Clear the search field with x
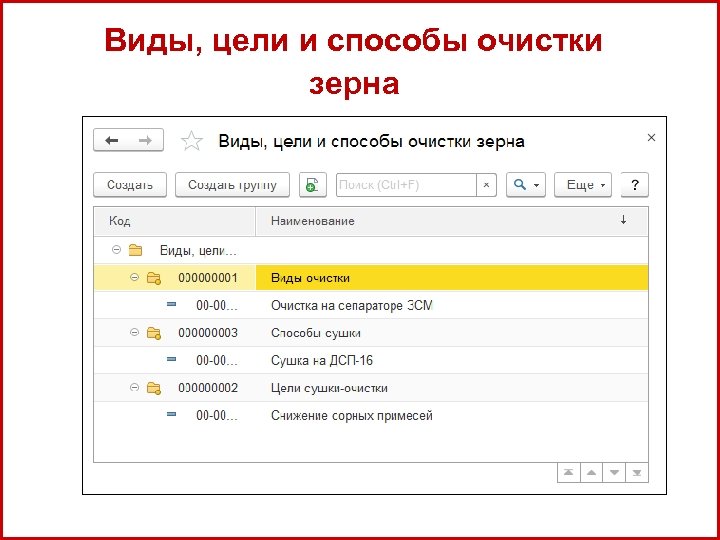This screenshot has width=720, height=540. tap(486, 185)
